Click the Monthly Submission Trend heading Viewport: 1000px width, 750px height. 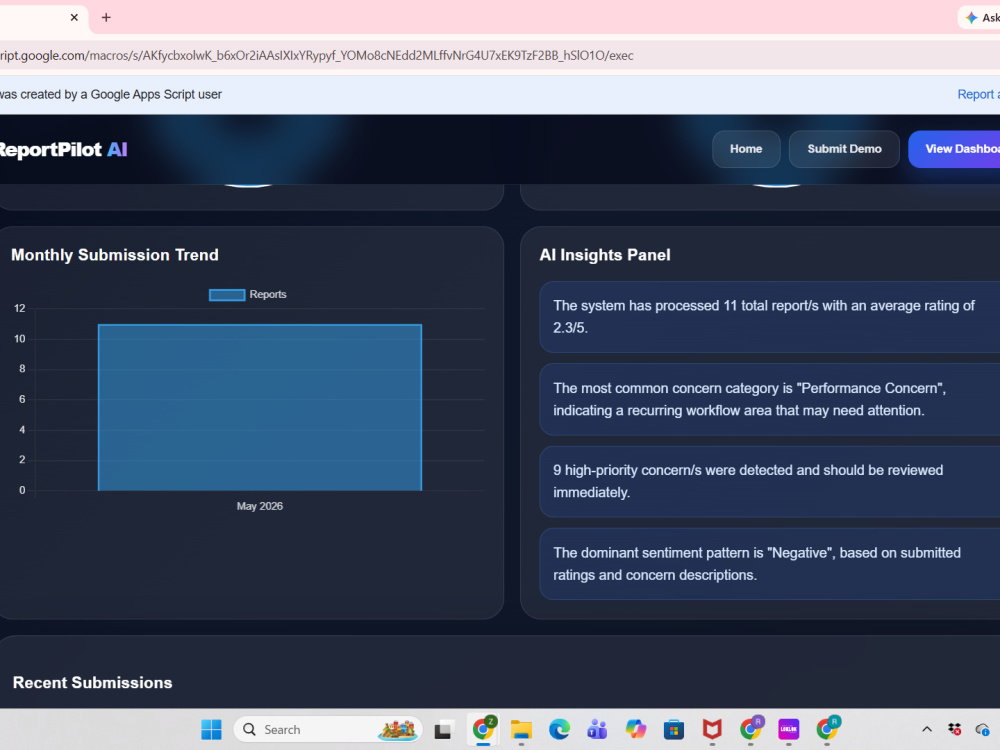(115, 255)
